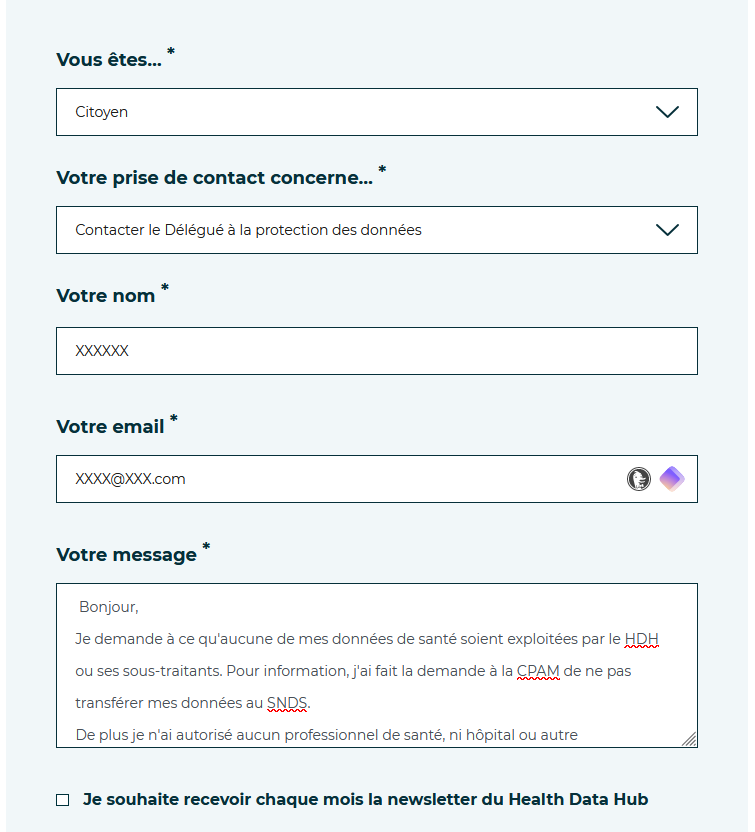Click the underlined word HDH in the message
This screenshot has height=832, width=755.
click(641, 639)
